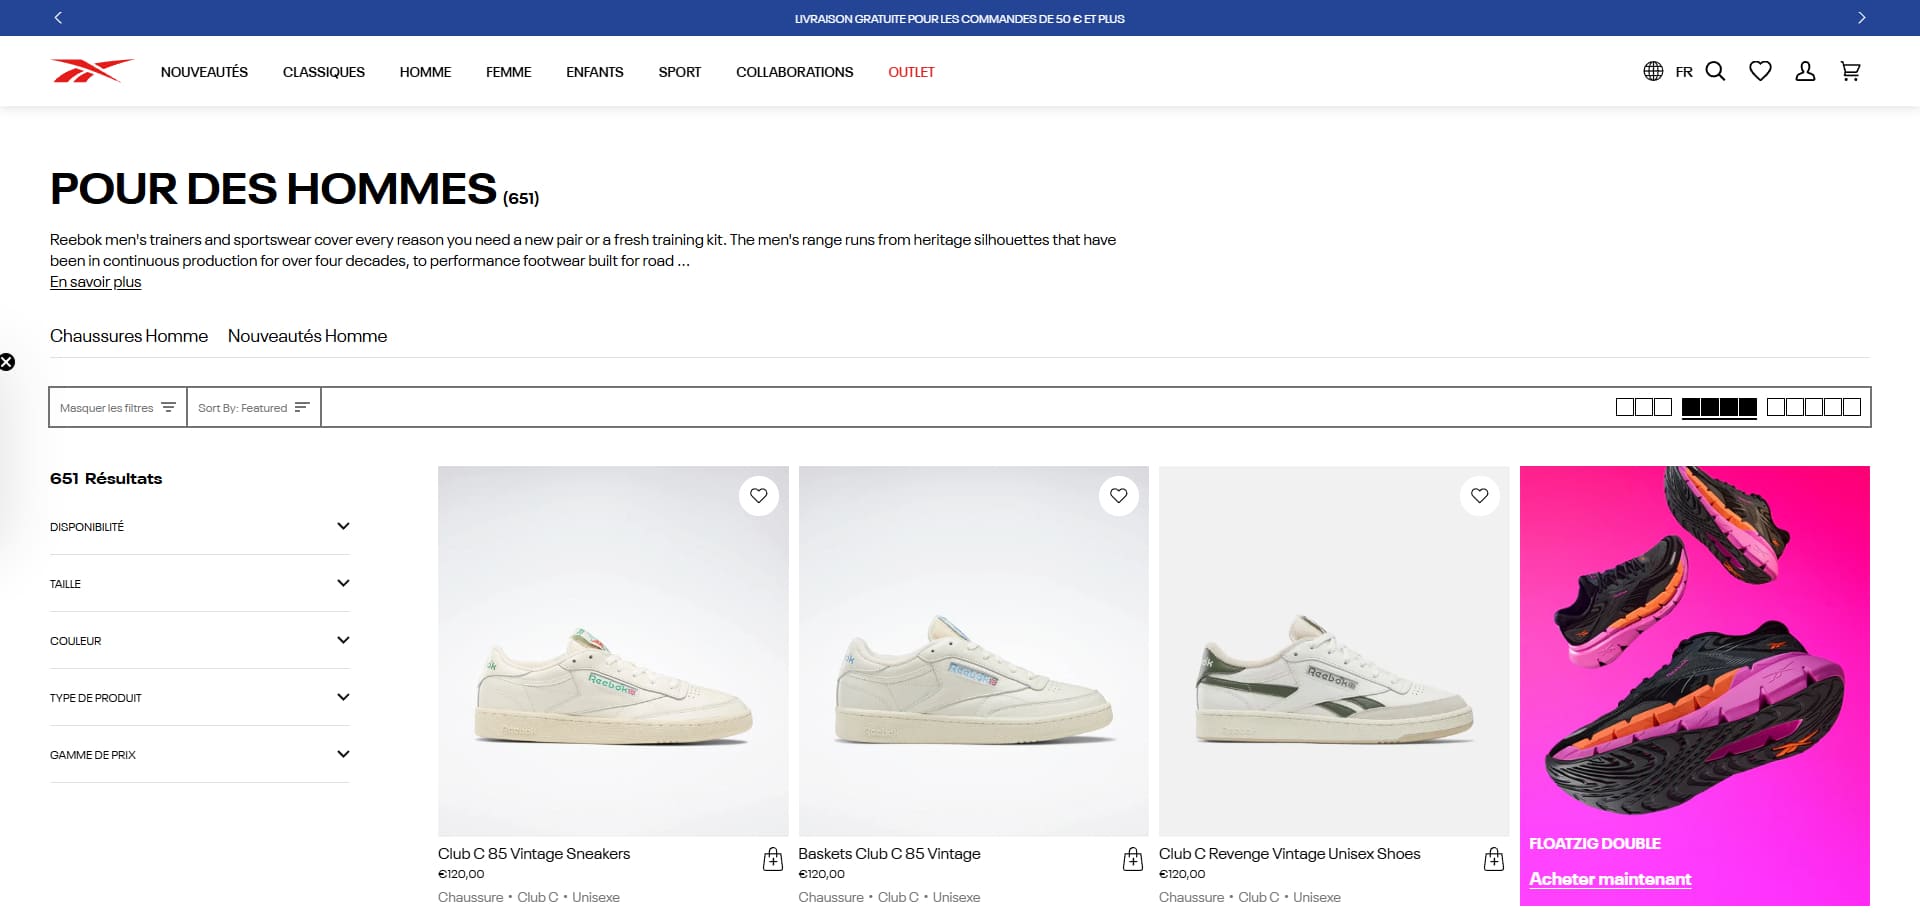Screen dimensions: 1920x919
Task: Open the Club C 85 Vintage Sneakers image
Action: click(613, 651)
